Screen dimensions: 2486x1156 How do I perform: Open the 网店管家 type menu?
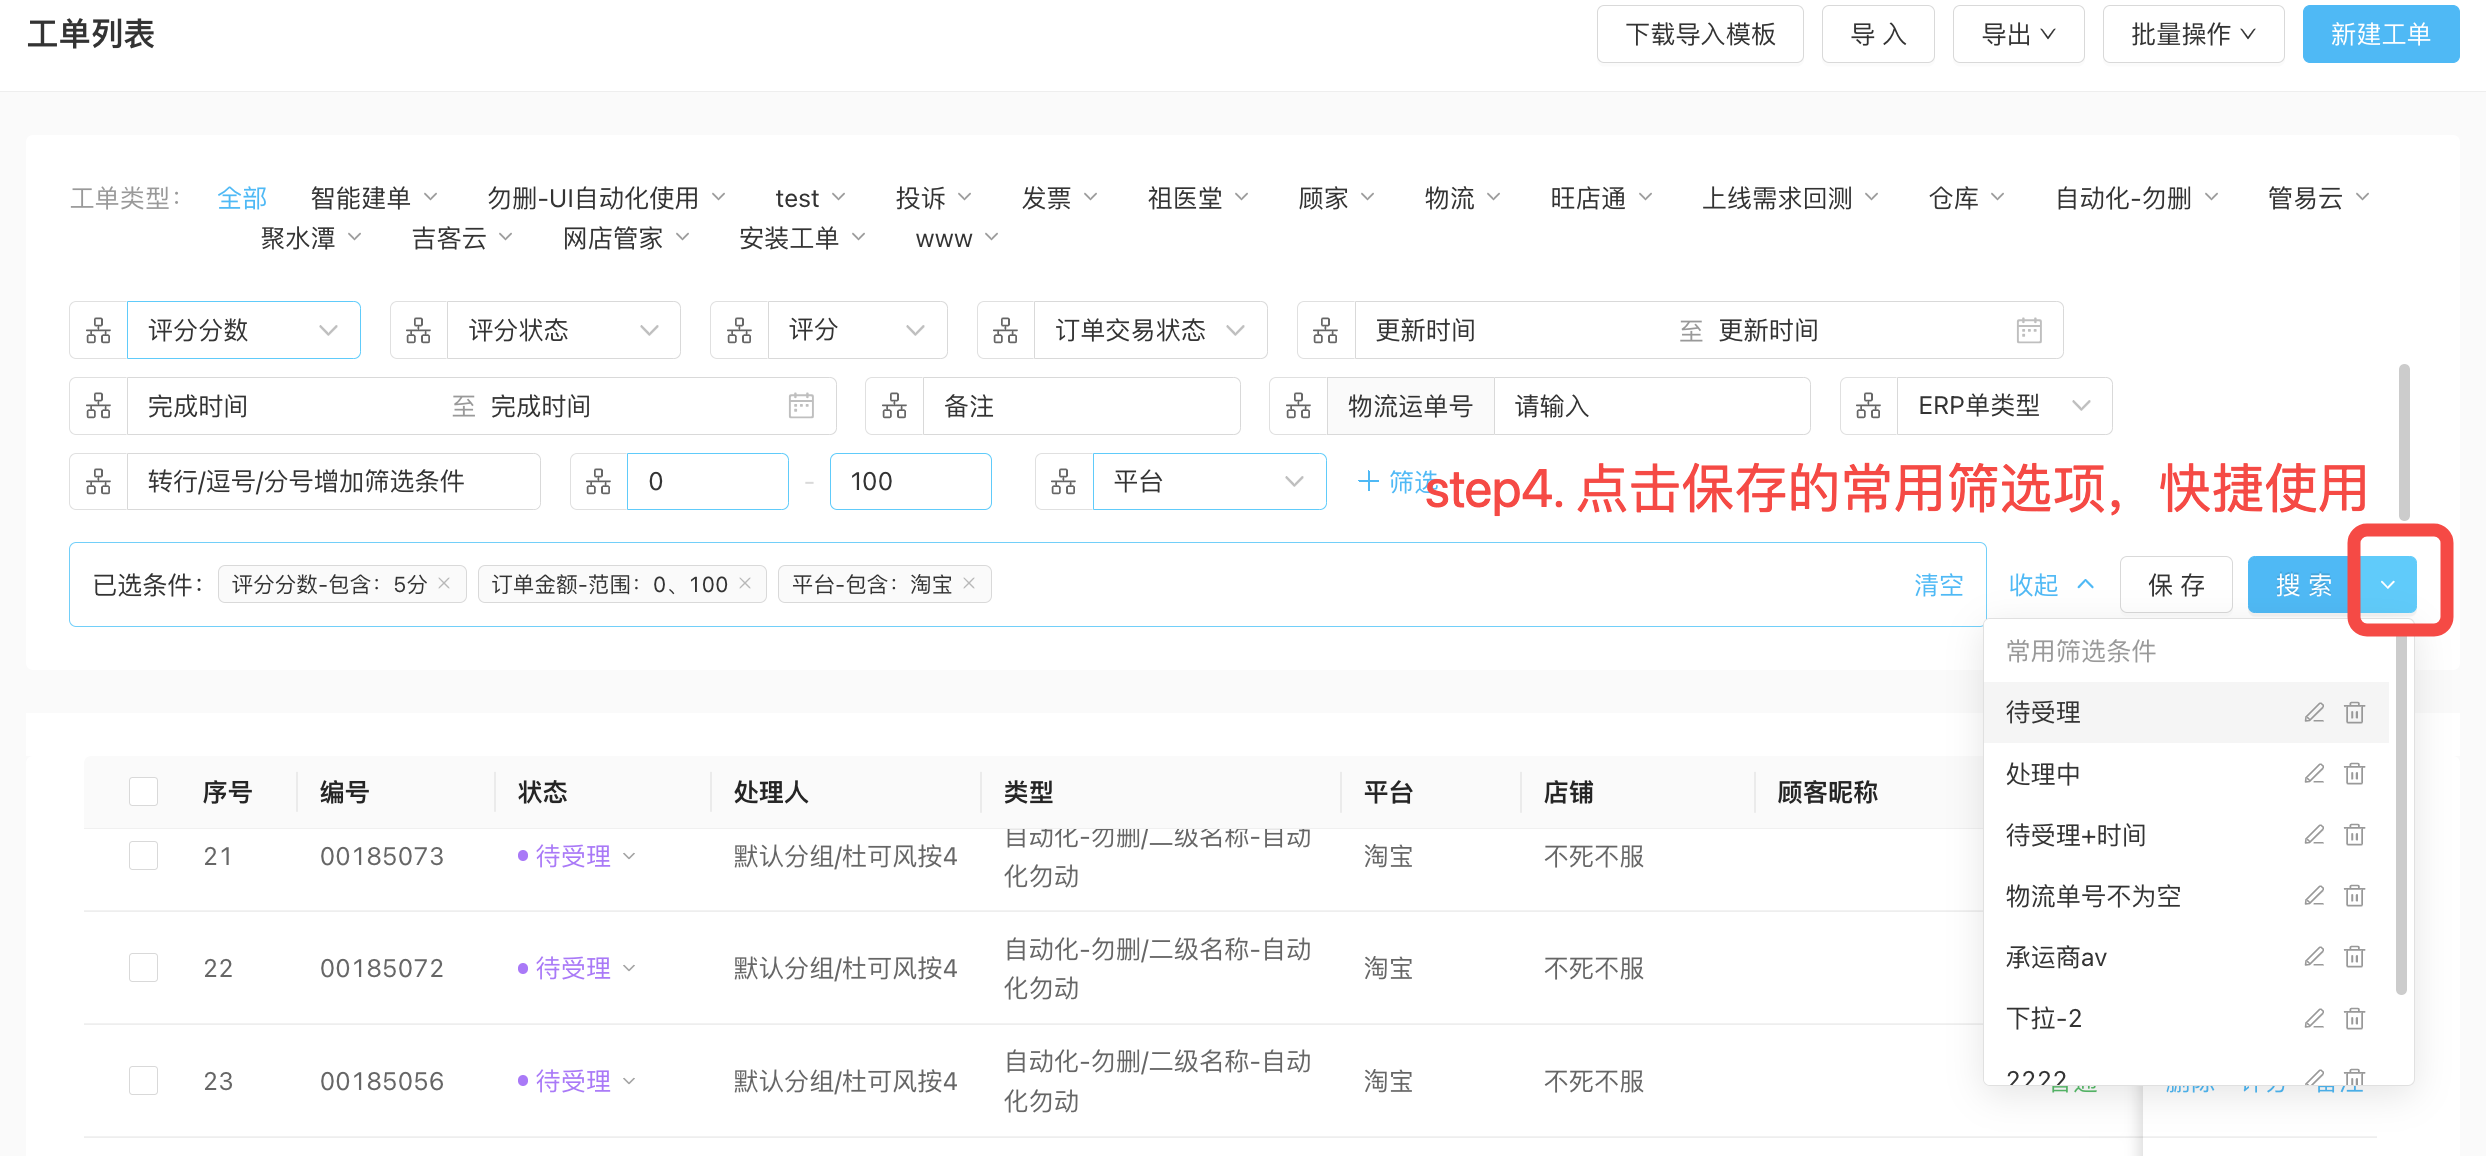(x=626, y=238)
